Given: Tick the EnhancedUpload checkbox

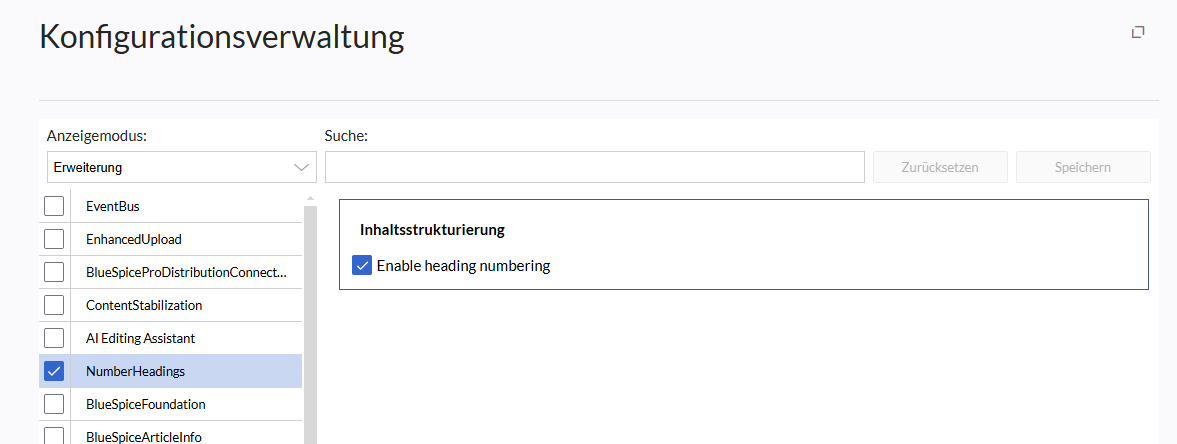Looking at the screenshot, I should point(55,239).
